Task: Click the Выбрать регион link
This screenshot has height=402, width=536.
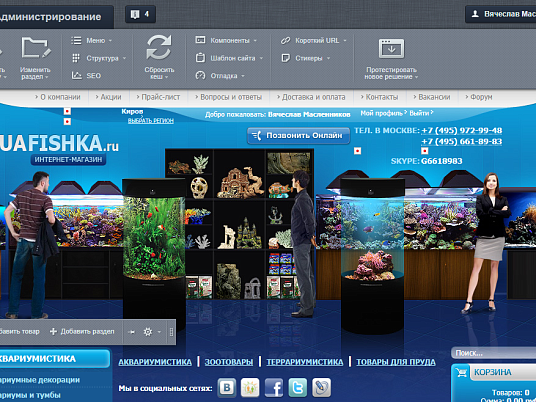Action: pos(151,121)
